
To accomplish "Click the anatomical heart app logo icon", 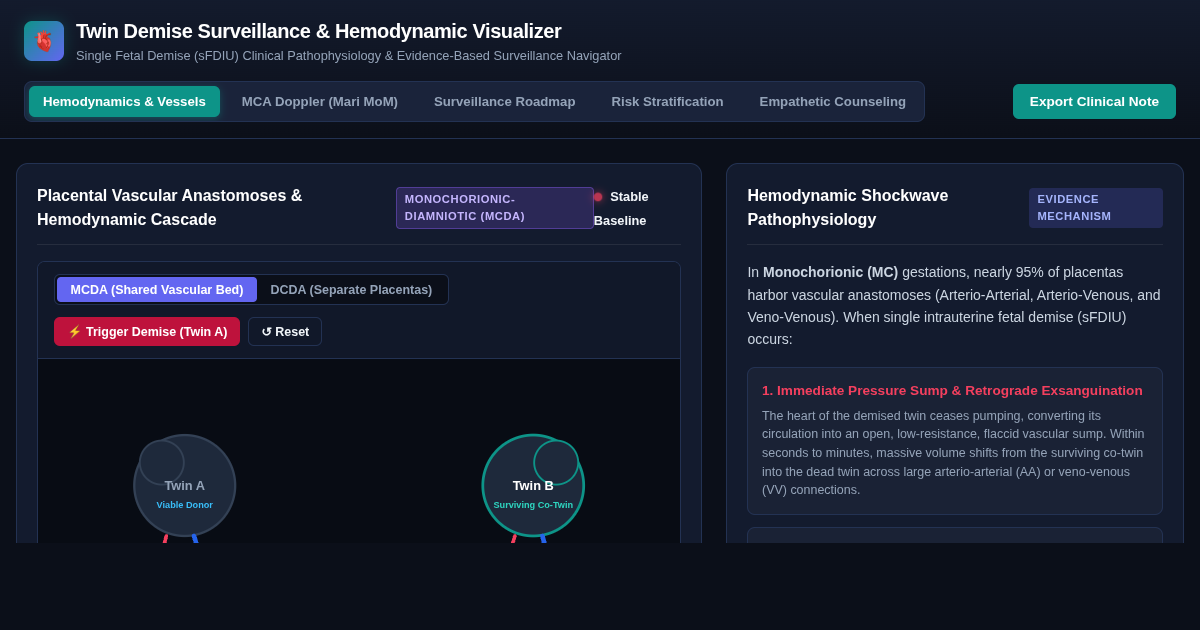I will point(44,41).
